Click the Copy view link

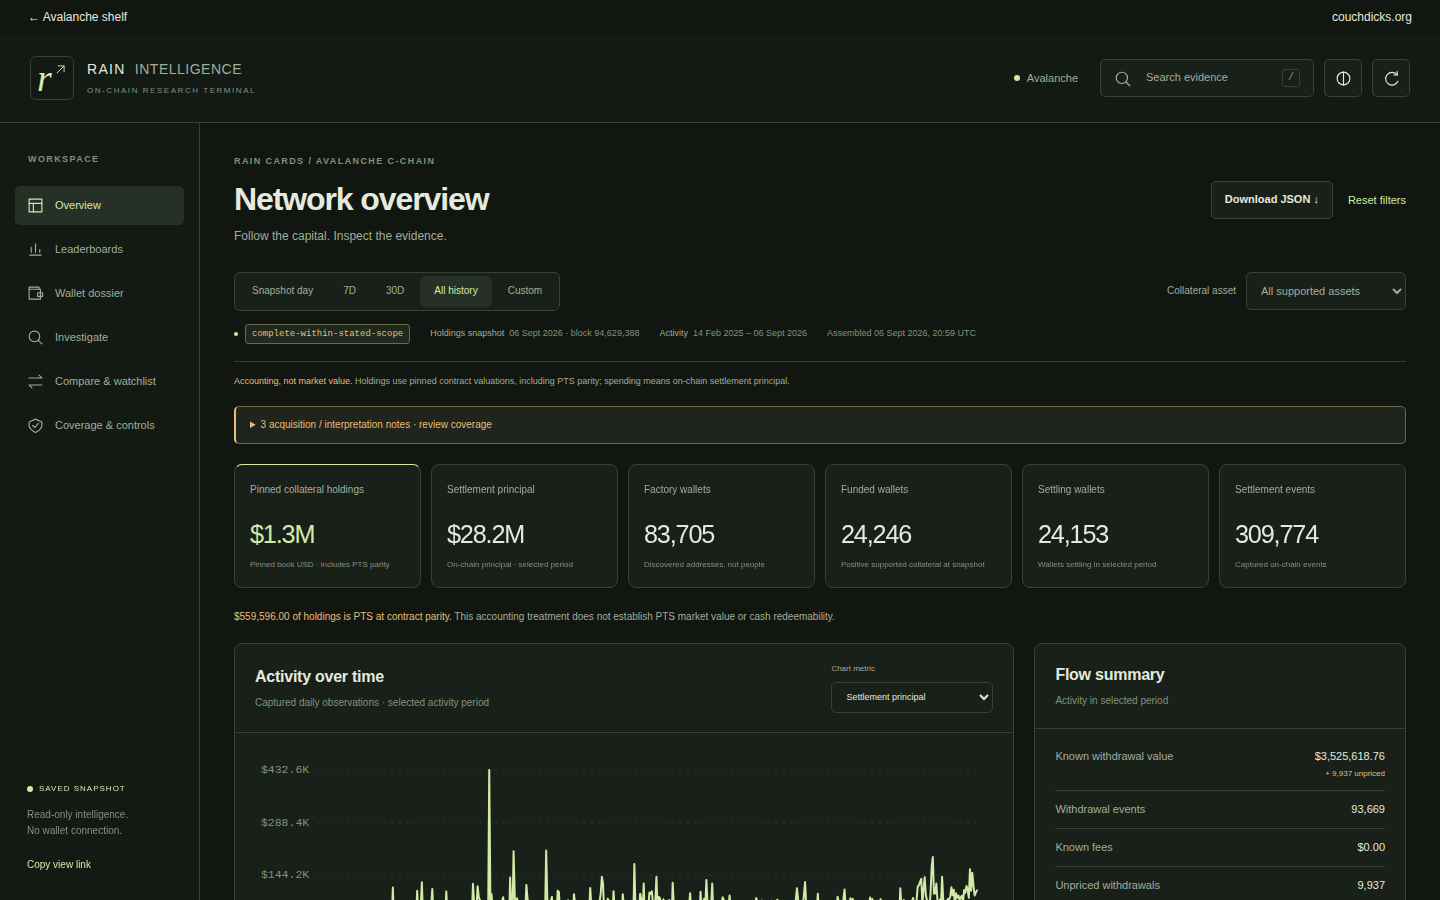point(59,864)
